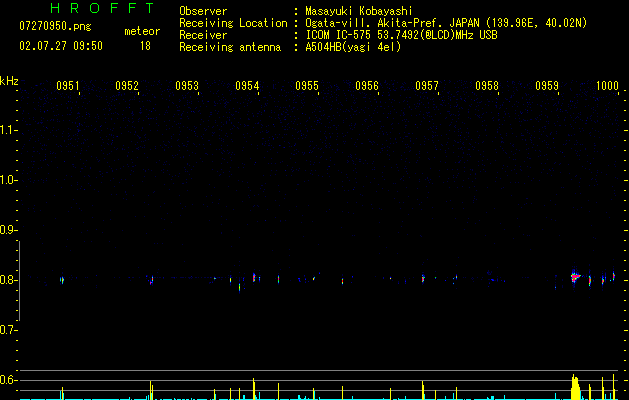Screen dimensions: 629x400
Task: Click the A504HB(yagi 4el) antenna text
Action: (x=353, y=47)
